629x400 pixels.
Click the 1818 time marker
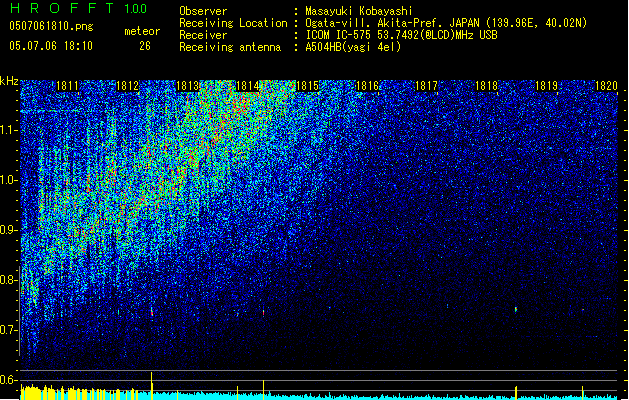[x=487, y=85]
